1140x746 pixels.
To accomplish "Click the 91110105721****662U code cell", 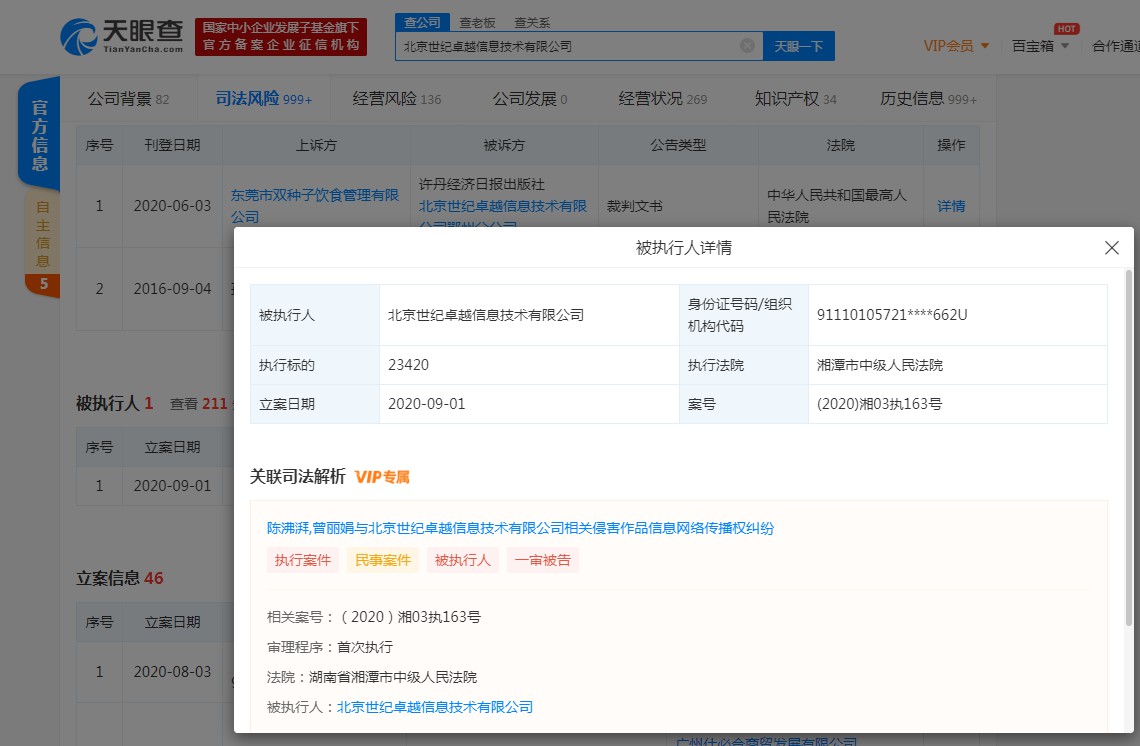I will [958, 315].
